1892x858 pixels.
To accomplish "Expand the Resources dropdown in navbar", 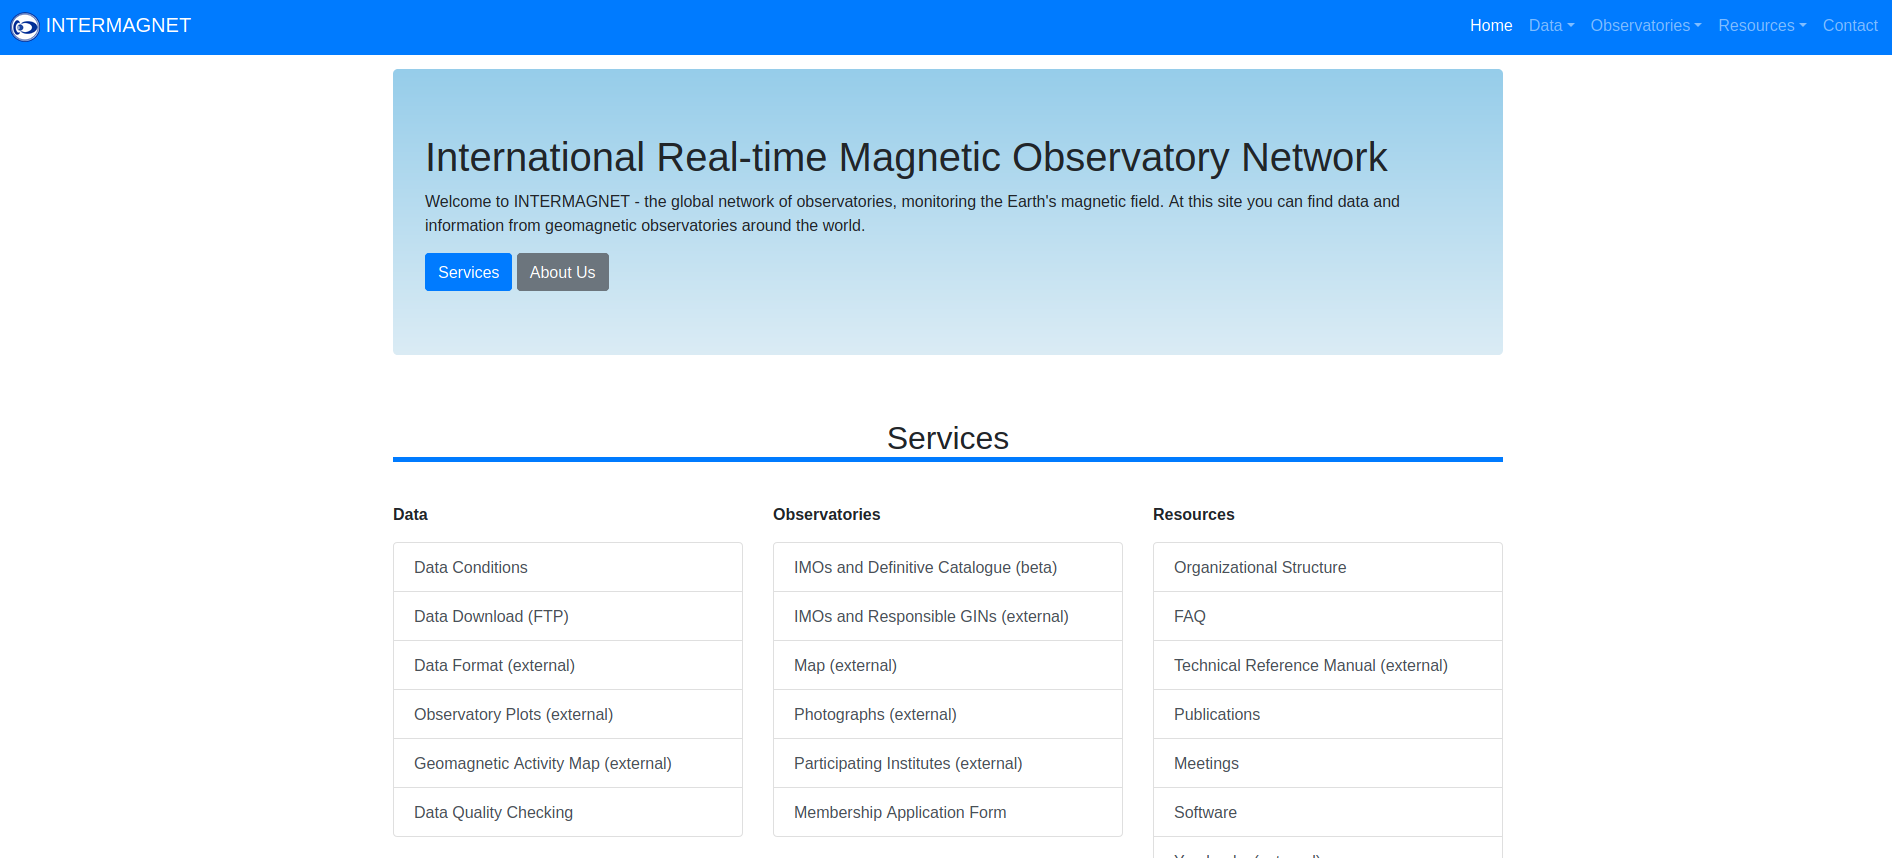I will (x=1762, y=26).
